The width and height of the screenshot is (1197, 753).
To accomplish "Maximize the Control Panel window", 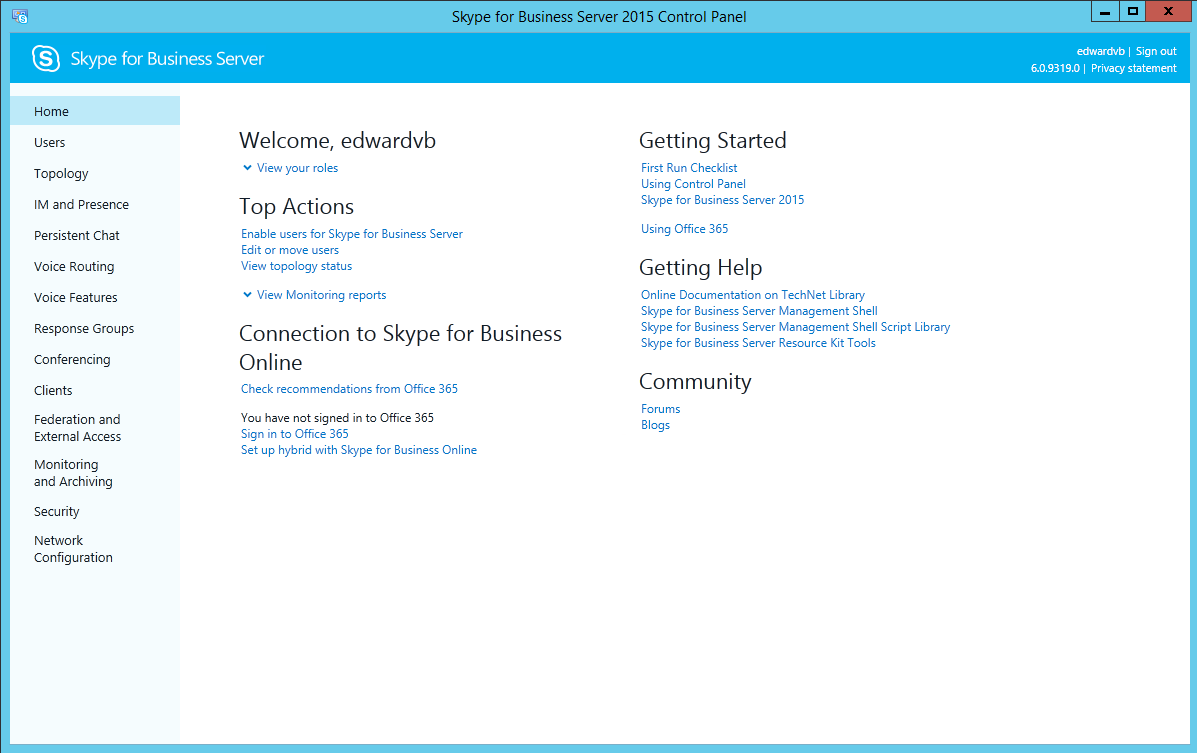I will tap(1133, 11).
